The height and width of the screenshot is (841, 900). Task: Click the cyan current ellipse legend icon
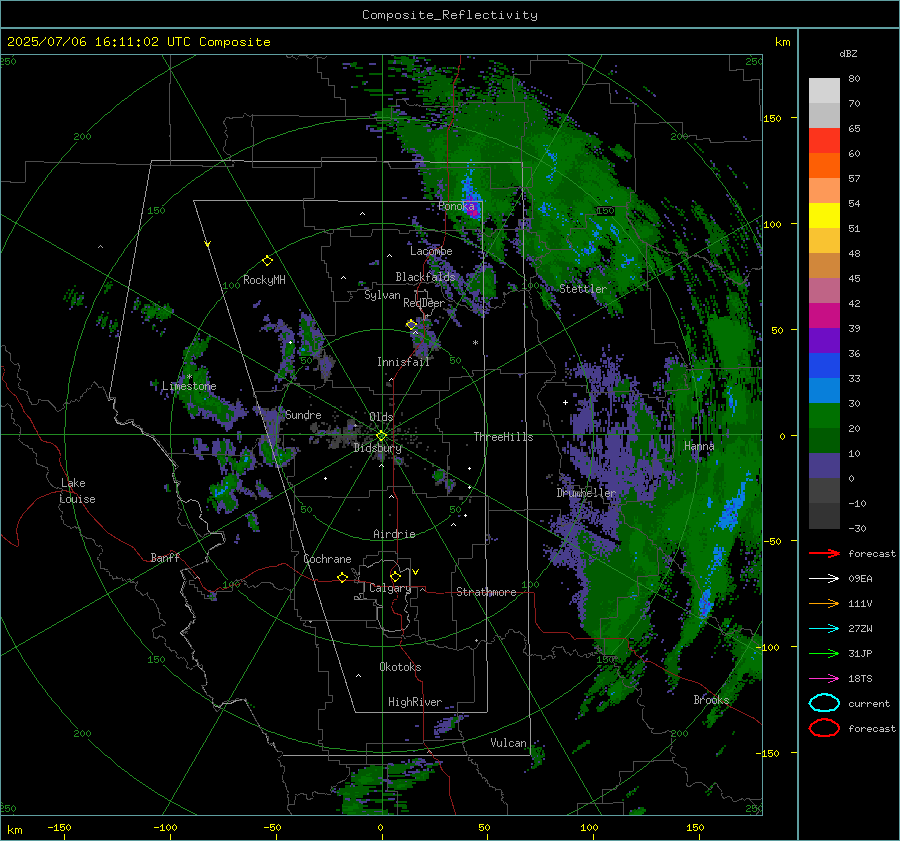pos(824,703)
